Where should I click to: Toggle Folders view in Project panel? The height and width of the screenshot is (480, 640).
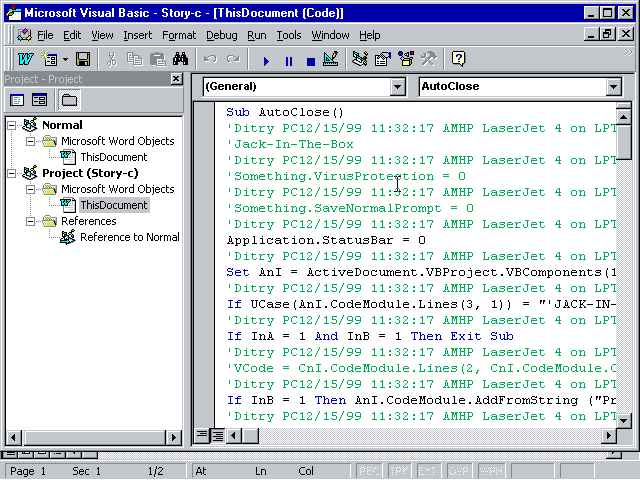coord(69,100)
